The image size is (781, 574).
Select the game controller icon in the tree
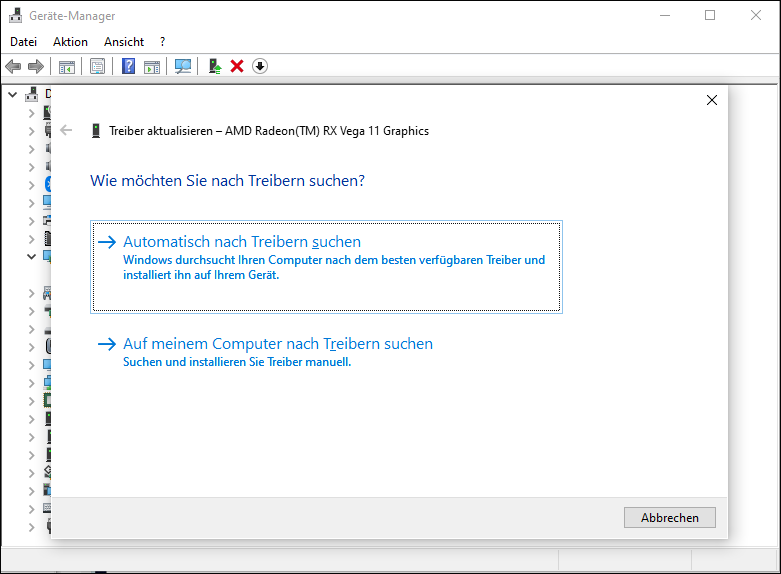47,293
